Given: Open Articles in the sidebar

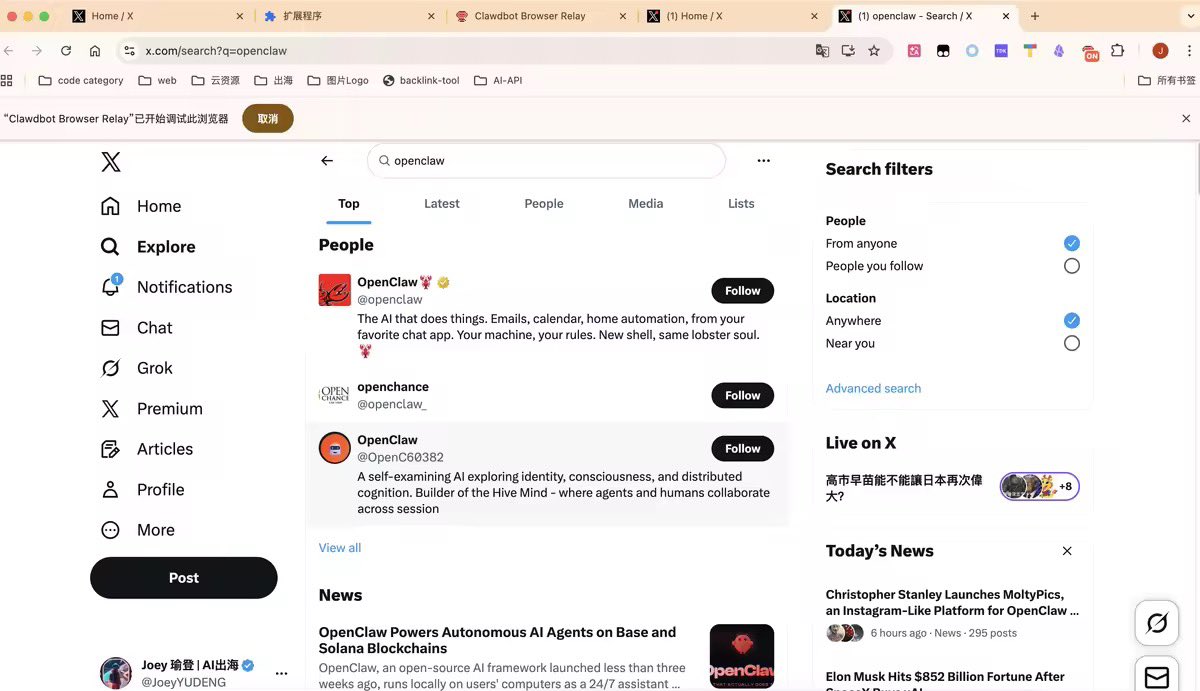Looking at the screenshot, I should pos(147,449).
